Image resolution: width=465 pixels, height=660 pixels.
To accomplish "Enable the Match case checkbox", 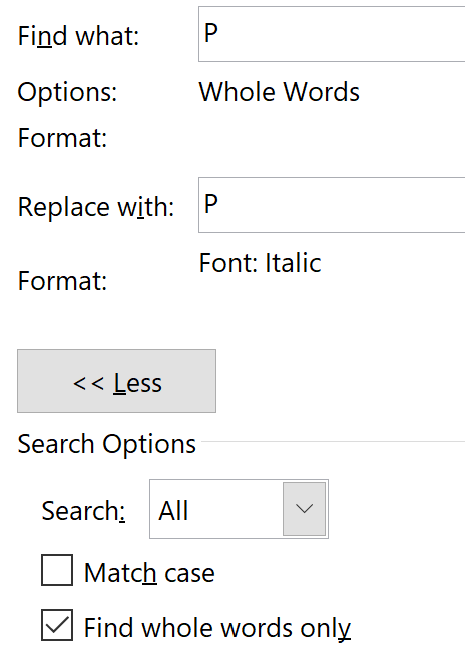I will (x=57, y=570).
